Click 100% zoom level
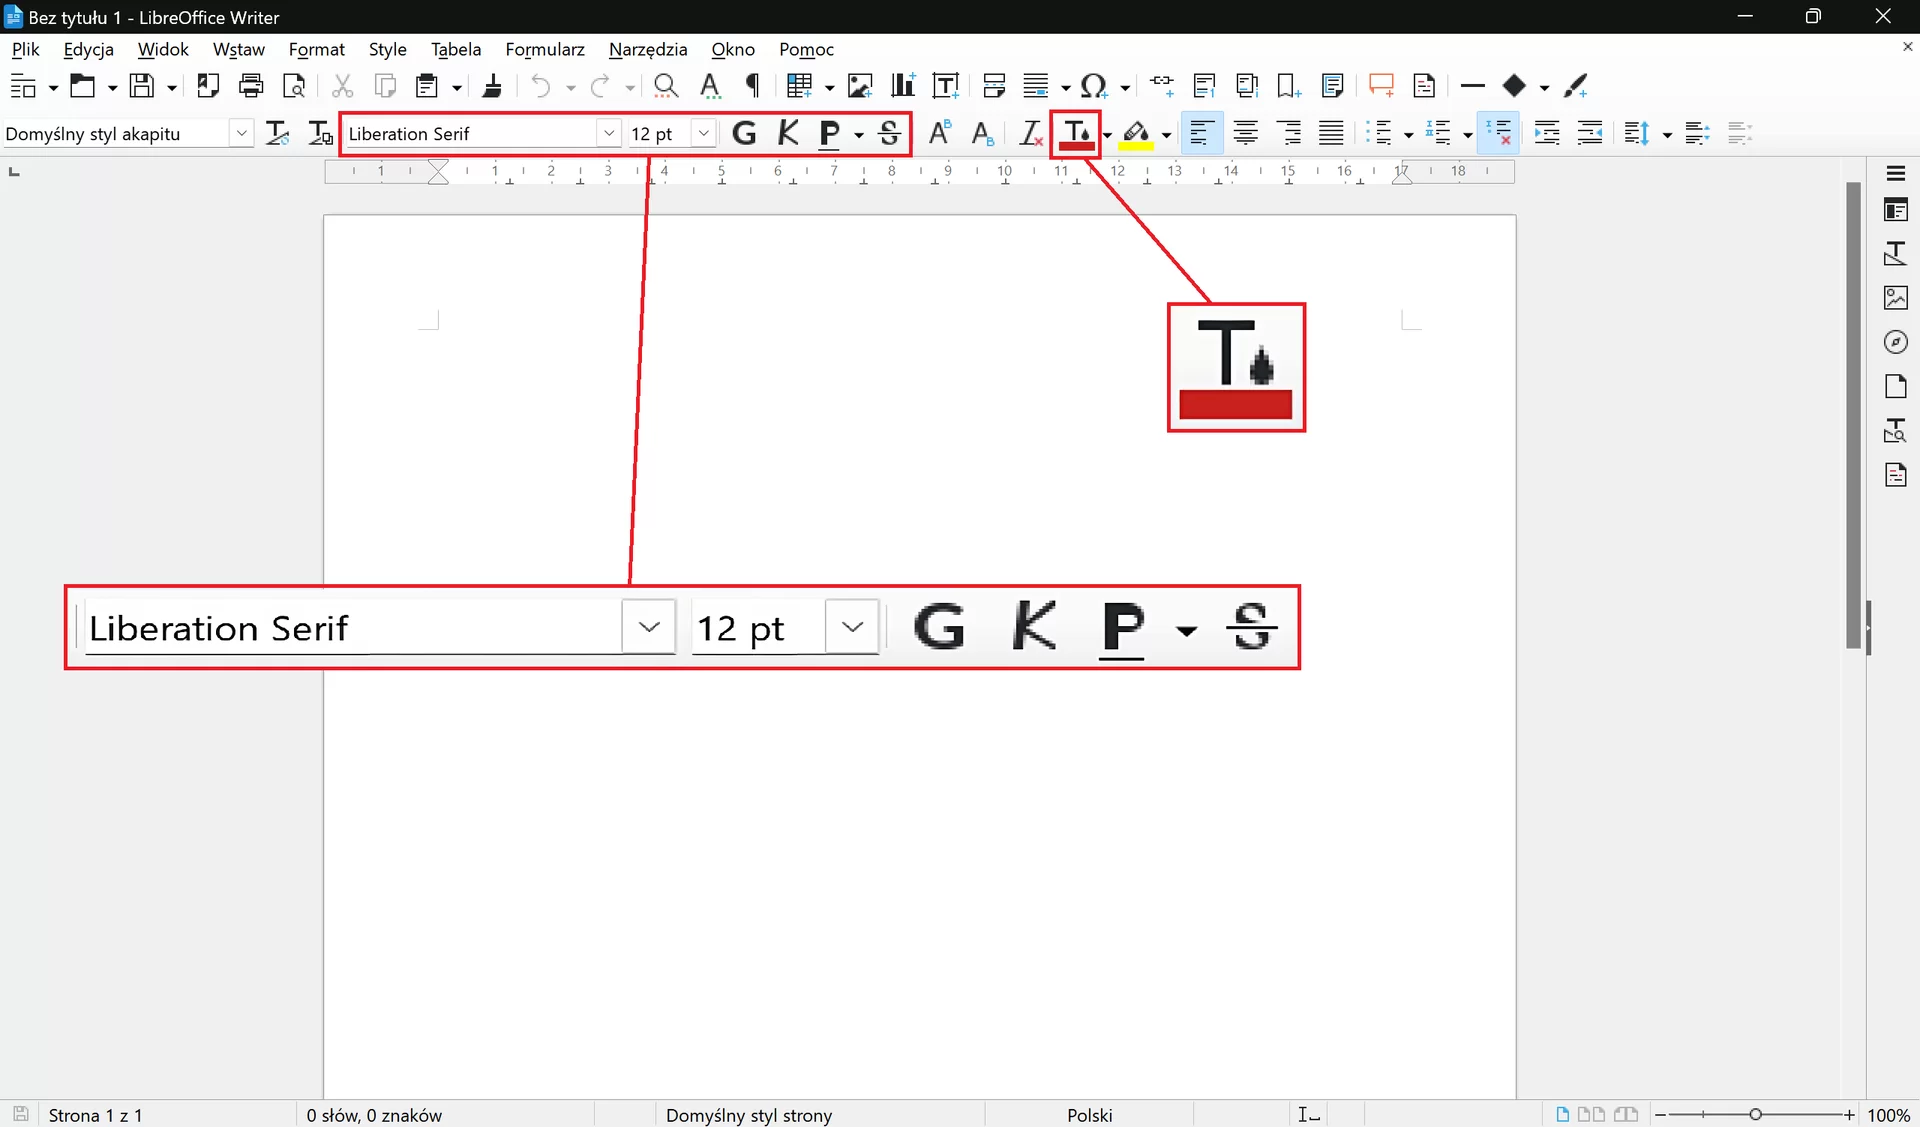The width and height of the screenshot is (1920, 1127). 1888,1114
